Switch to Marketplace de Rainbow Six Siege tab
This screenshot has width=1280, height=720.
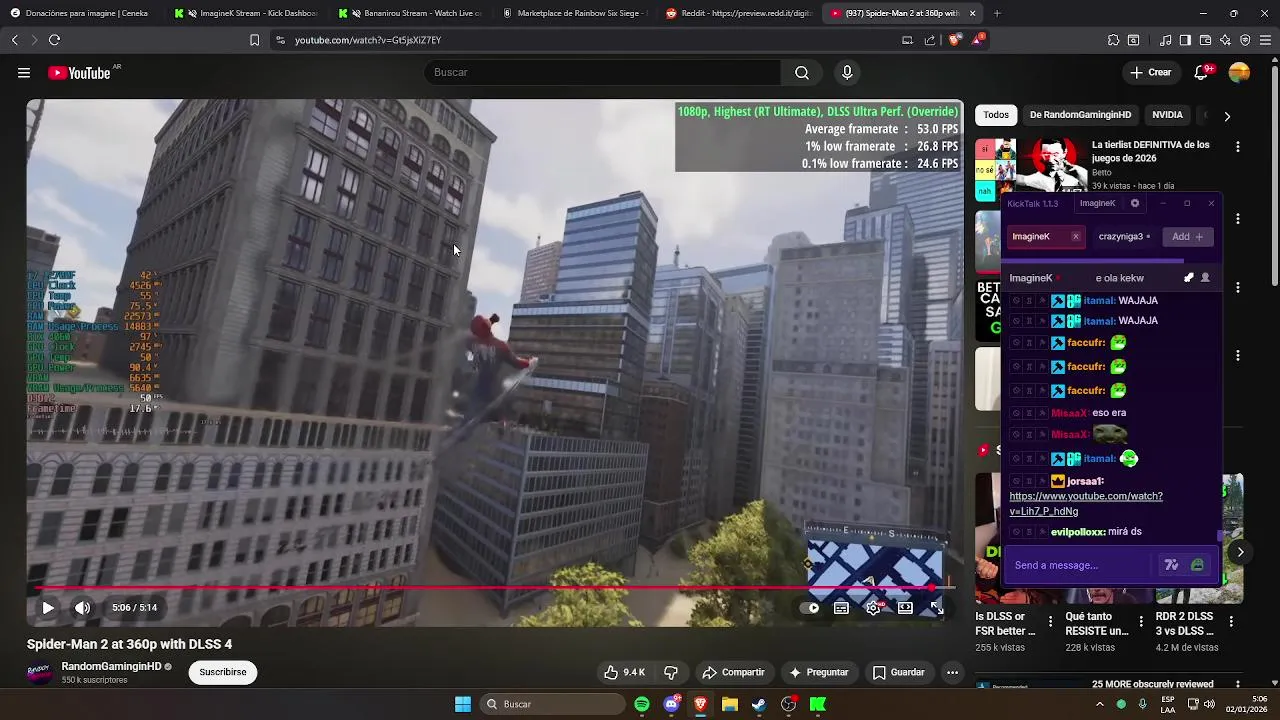[x=575, y=13]
